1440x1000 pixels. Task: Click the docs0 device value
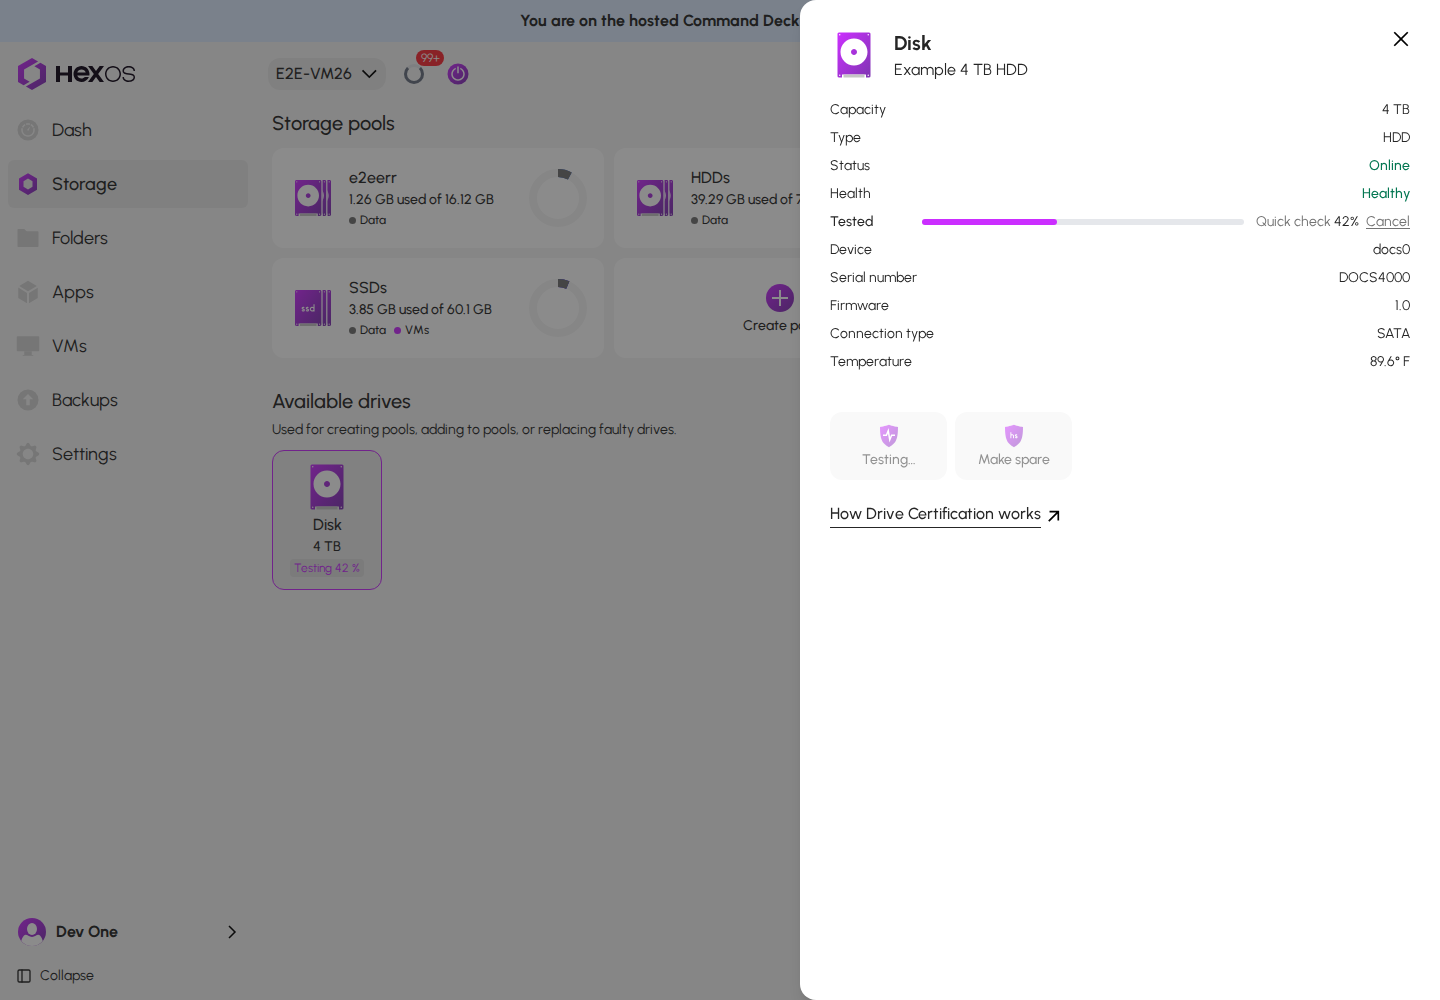tap(1391, 250)
